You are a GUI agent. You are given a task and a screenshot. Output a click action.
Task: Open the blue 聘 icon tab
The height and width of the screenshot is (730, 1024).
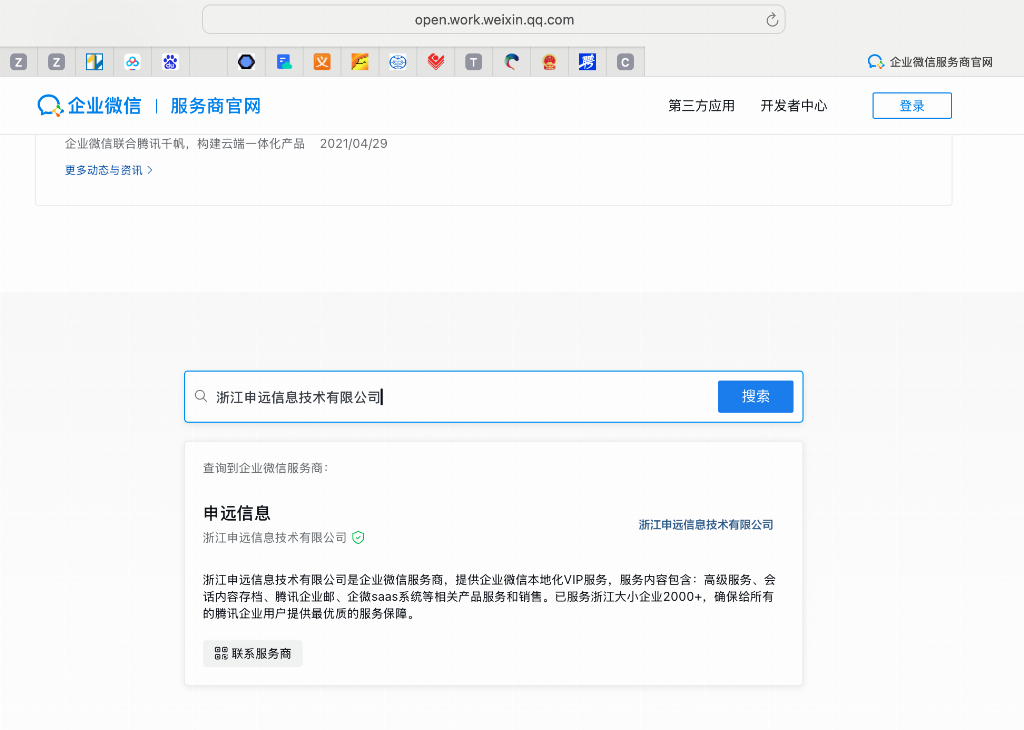[x=587, y=62]
